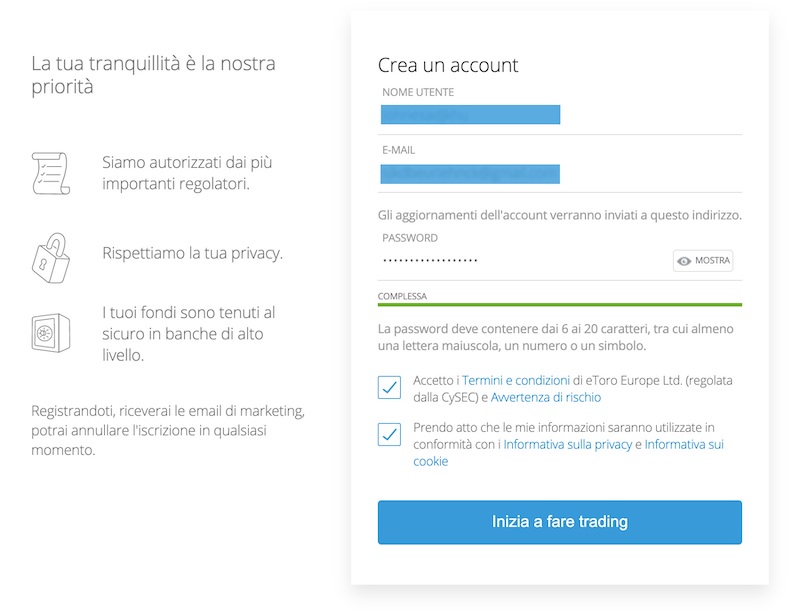Click the eye icon in MOSTRA button

click(x=684, y=261)
